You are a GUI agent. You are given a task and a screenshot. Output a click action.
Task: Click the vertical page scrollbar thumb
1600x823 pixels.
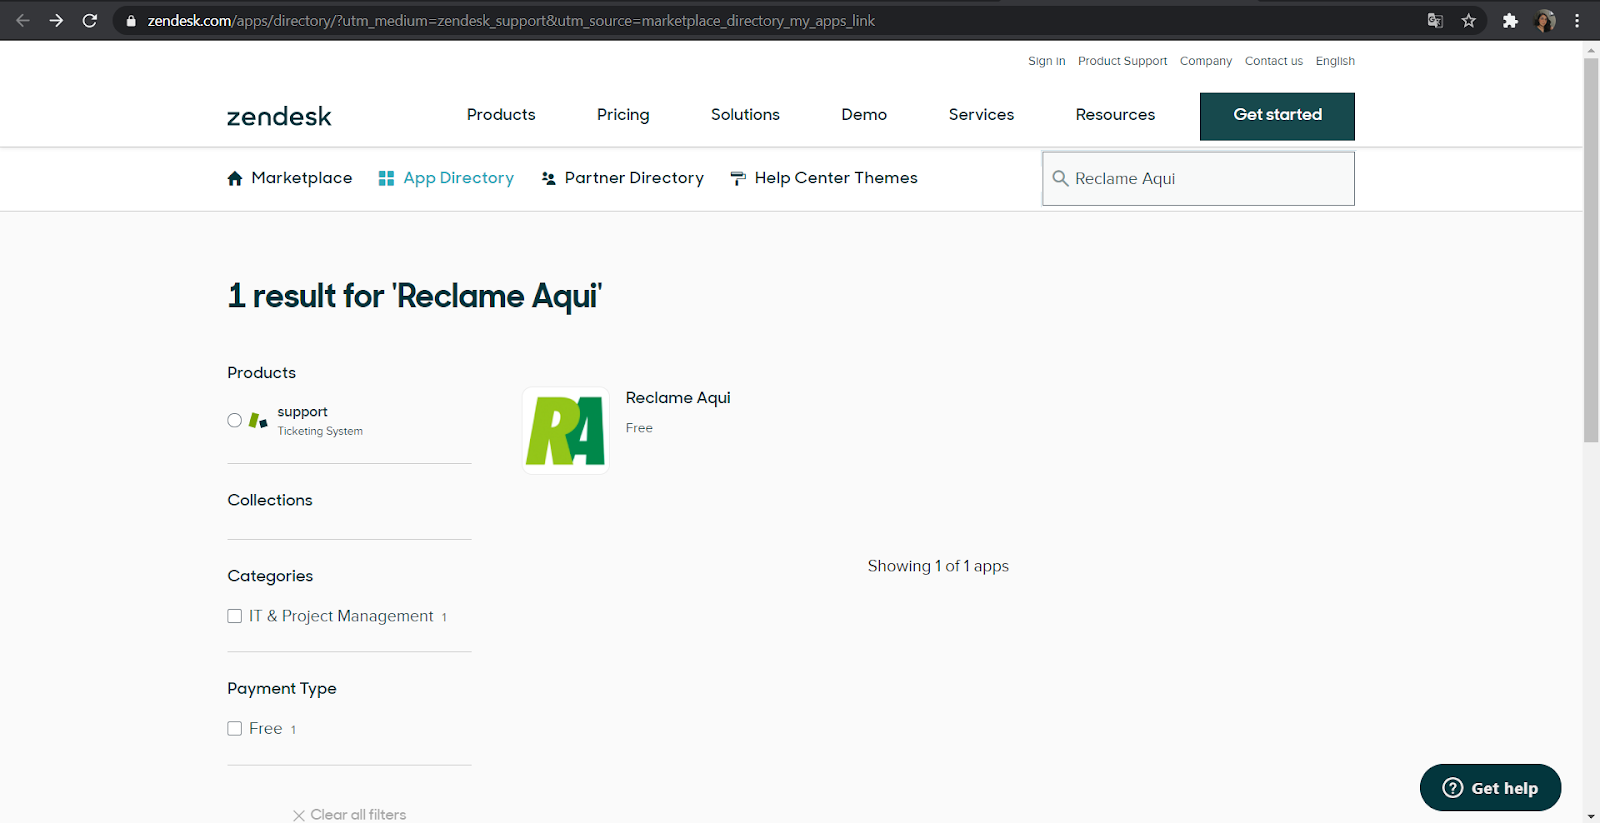tap(1591, 250)
